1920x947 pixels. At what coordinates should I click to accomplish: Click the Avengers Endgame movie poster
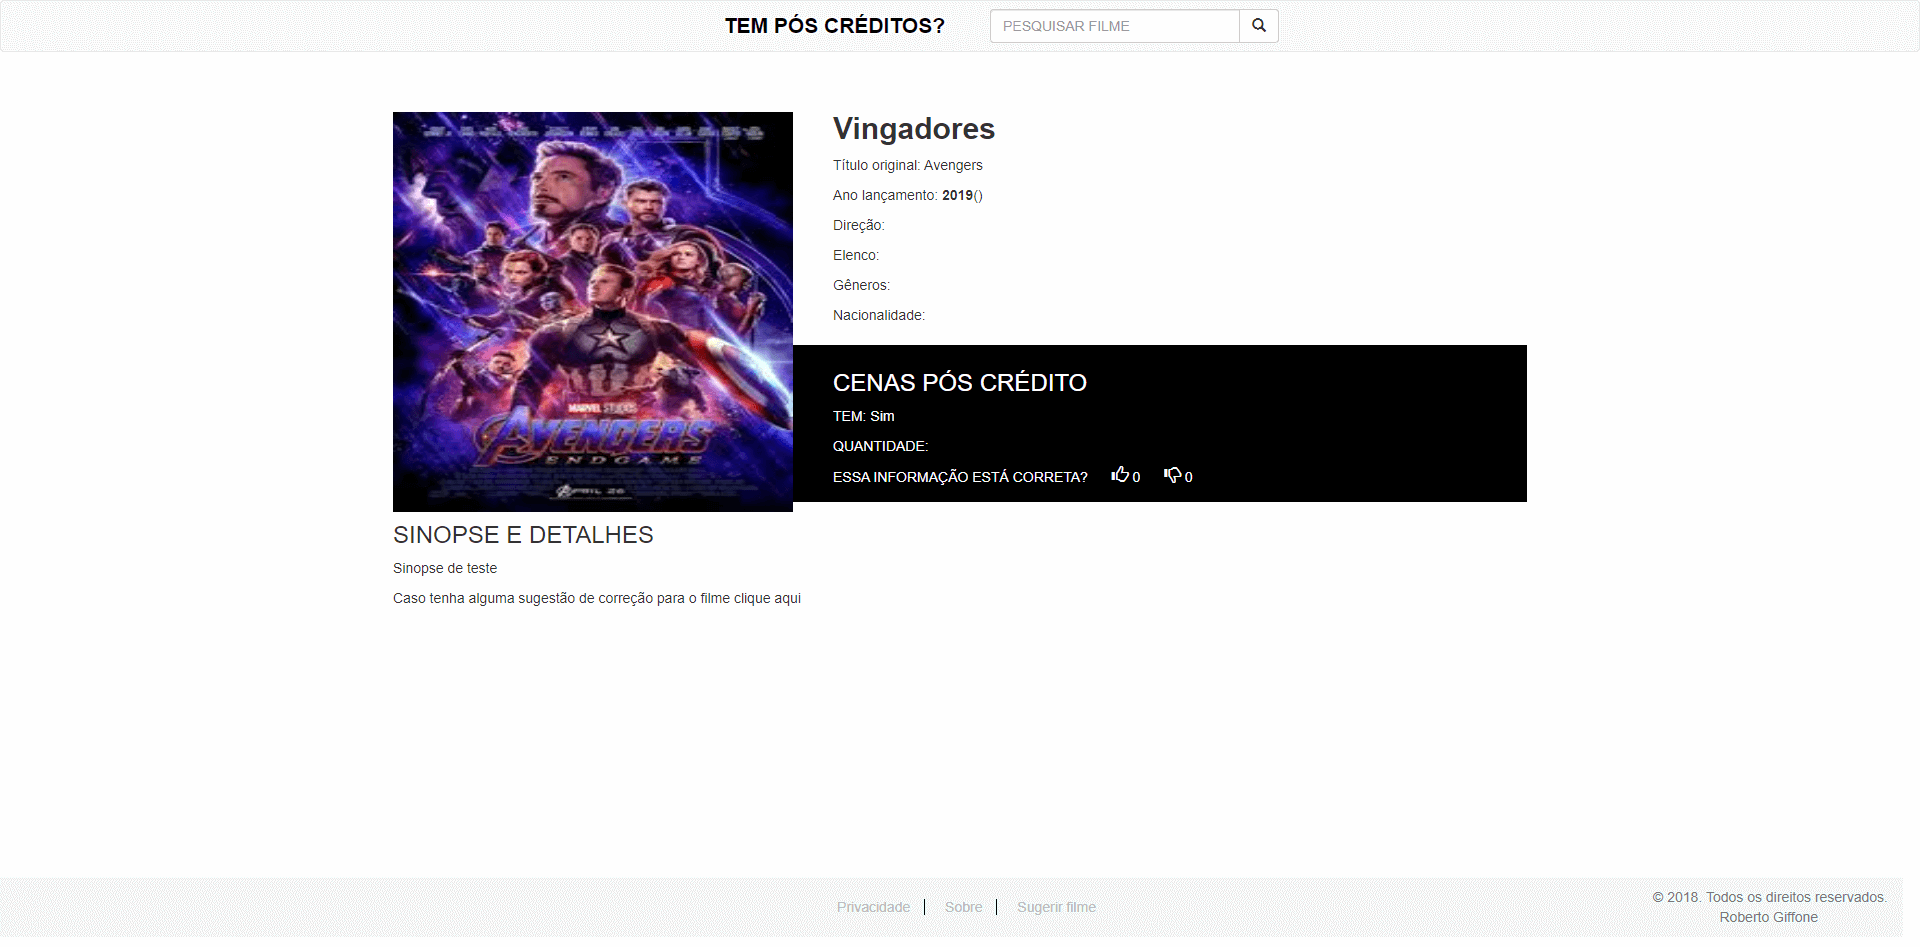[x=592, y=311]
